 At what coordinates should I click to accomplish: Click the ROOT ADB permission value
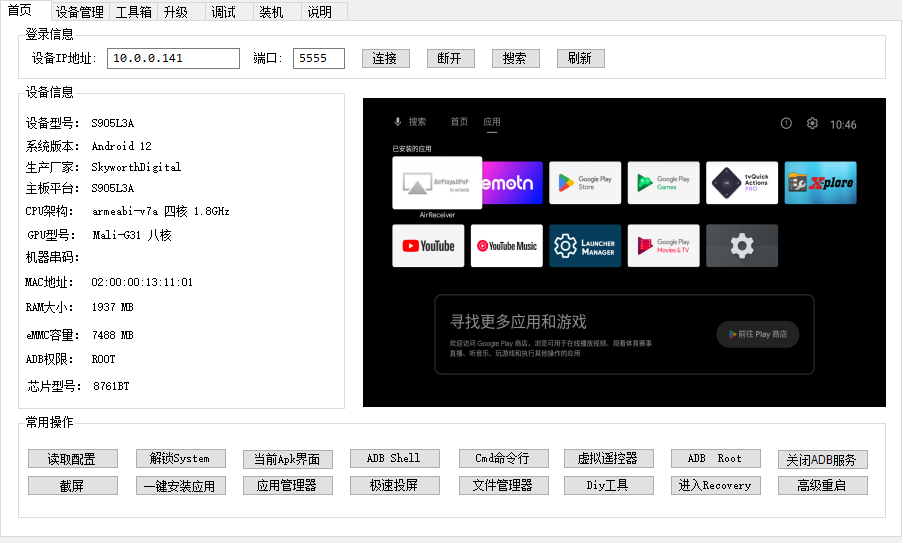click(x=104, y=360)
